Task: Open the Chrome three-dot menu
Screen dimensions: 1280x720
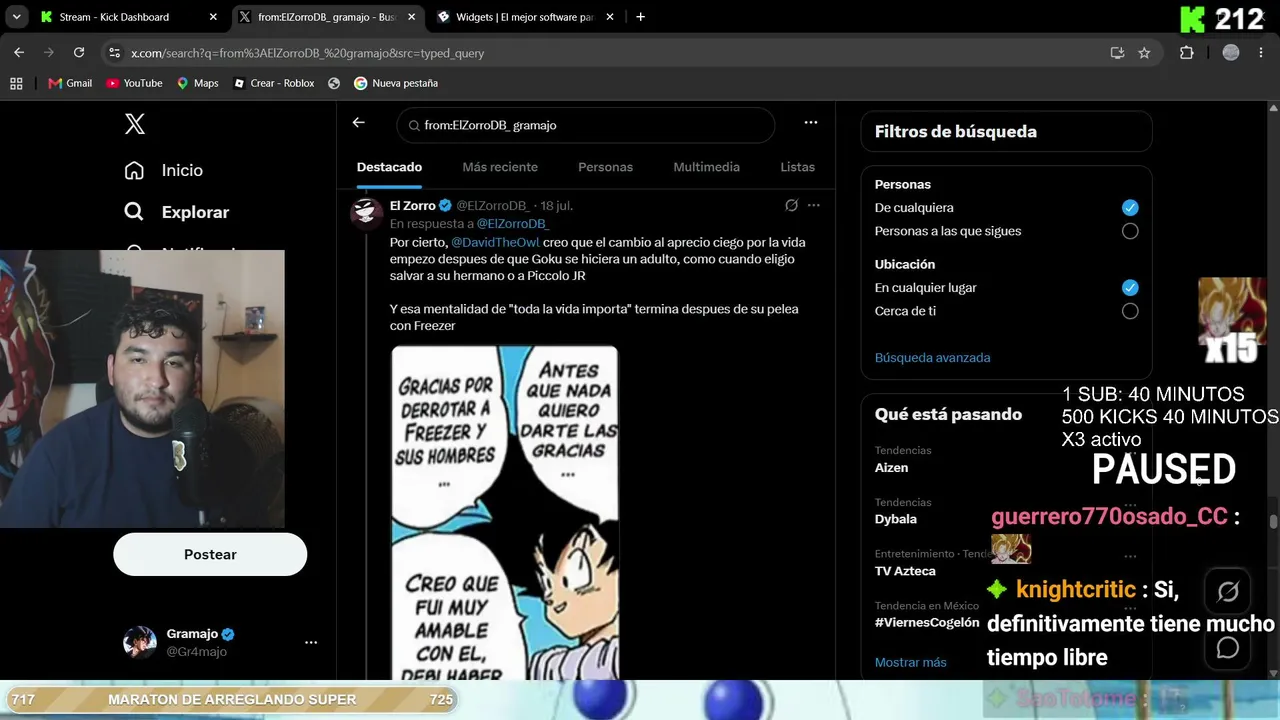Action: pos(1261,53)
